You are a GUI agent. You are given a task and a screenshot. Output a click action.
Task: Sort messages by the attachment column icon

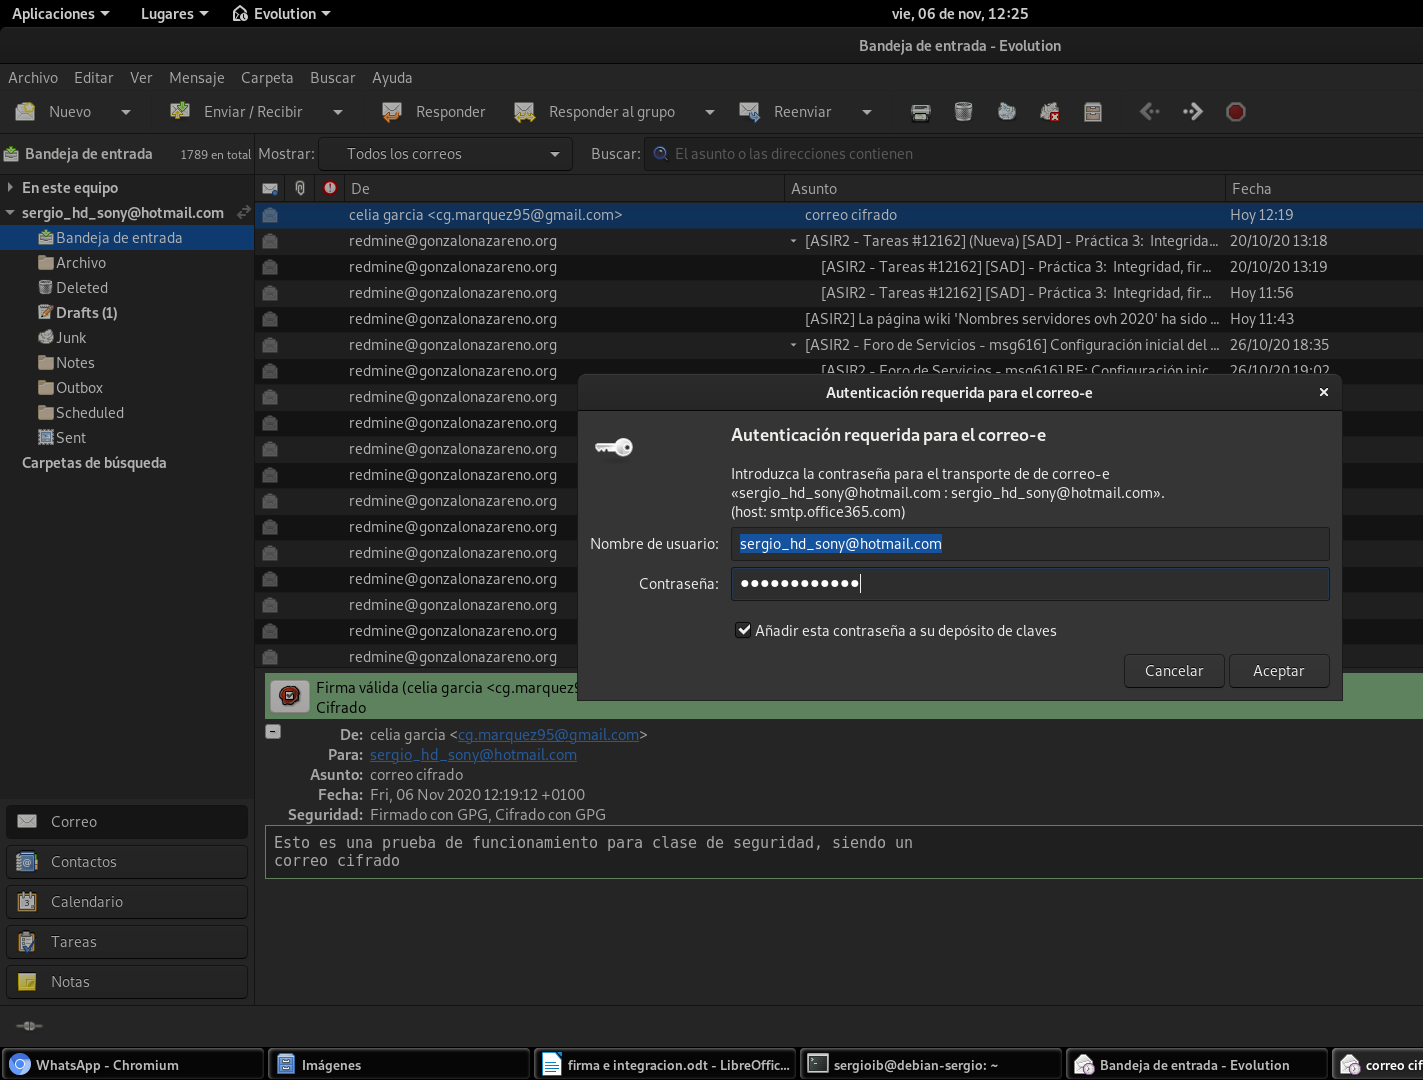point(300,188)
